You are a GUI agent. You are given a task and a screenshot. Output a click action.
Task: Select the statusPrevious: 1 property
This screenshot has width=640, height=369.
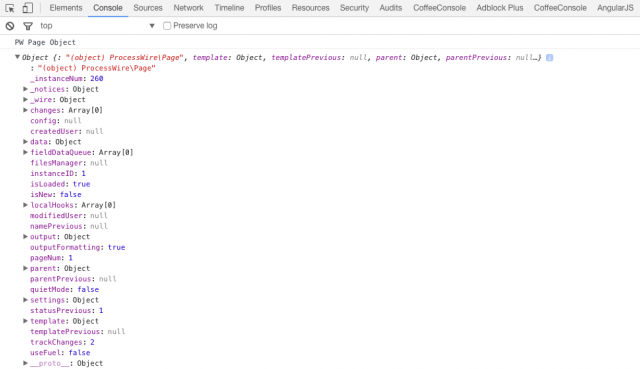[x=67, y=311]
